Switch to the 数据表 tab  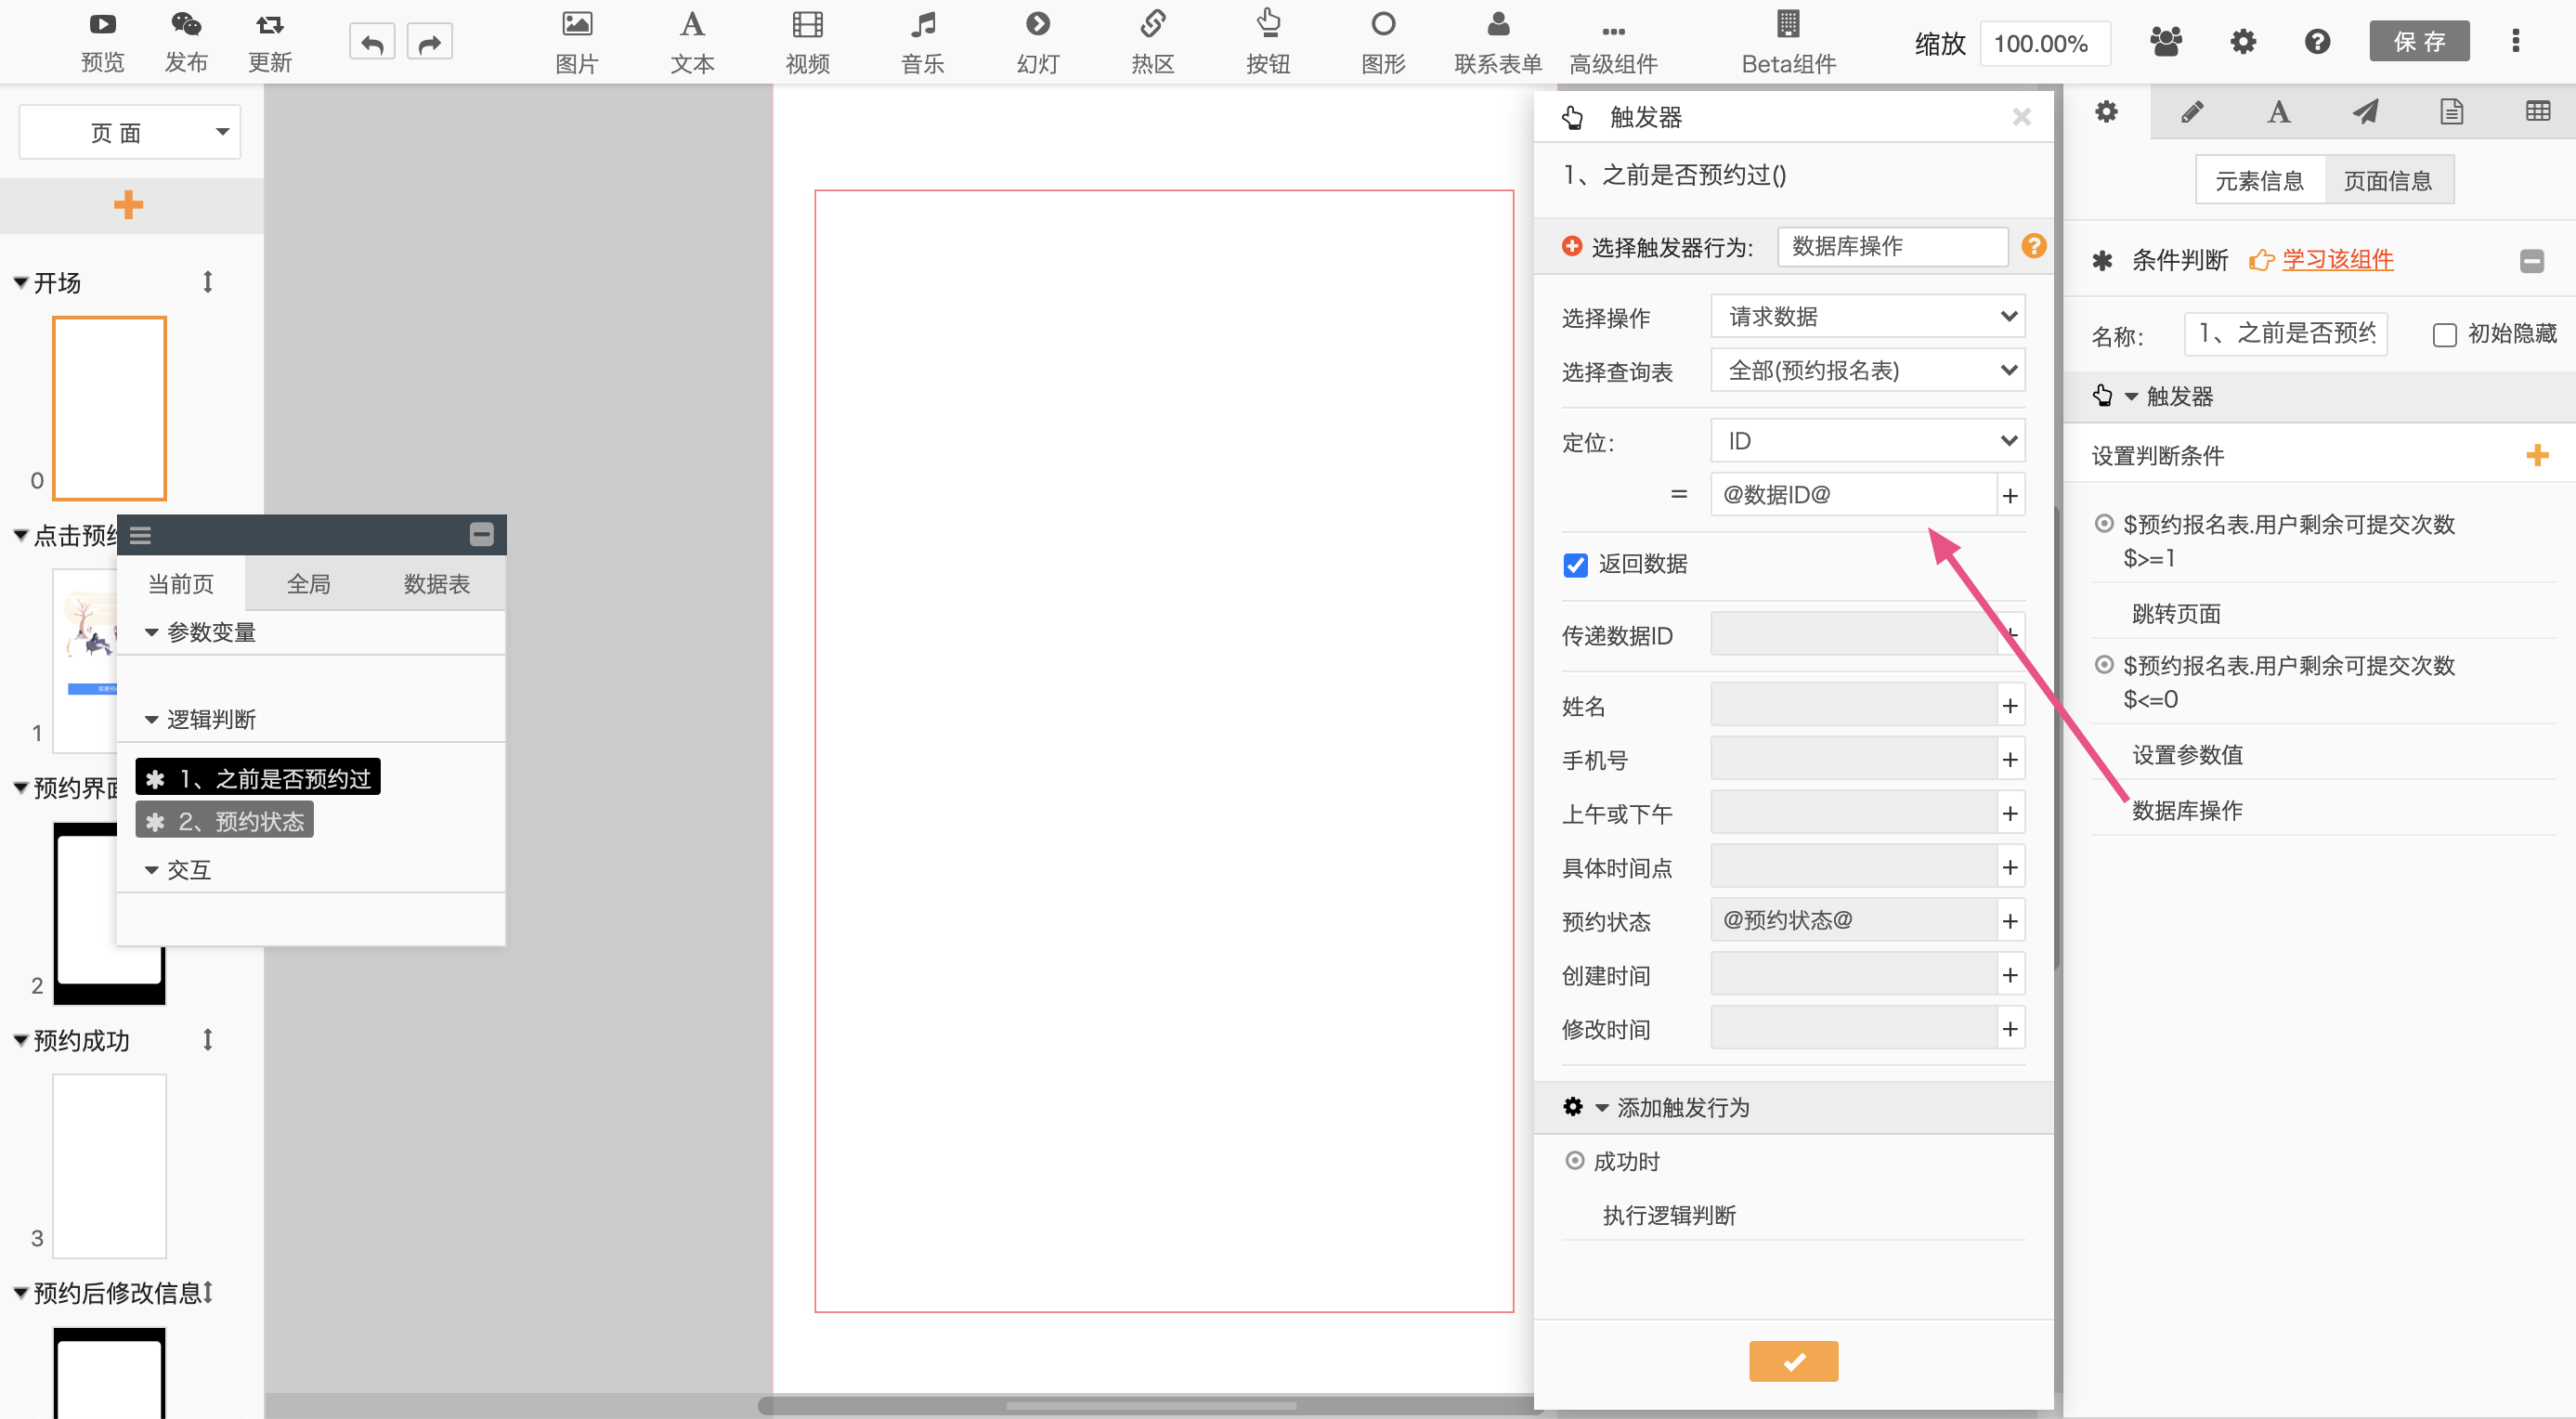pyautogui.click(x=436, y=584)
